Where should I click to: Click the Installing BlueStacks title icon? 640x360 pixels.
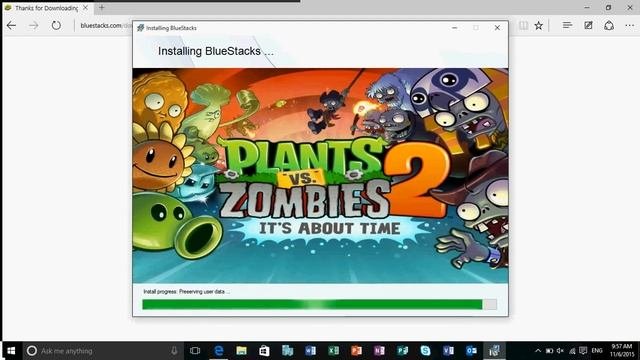[140, 28]
